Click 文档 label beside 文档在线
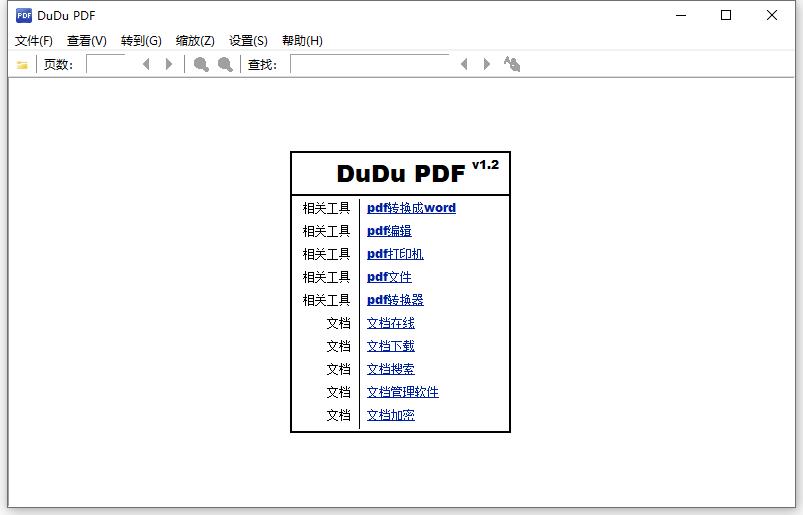 339,324
